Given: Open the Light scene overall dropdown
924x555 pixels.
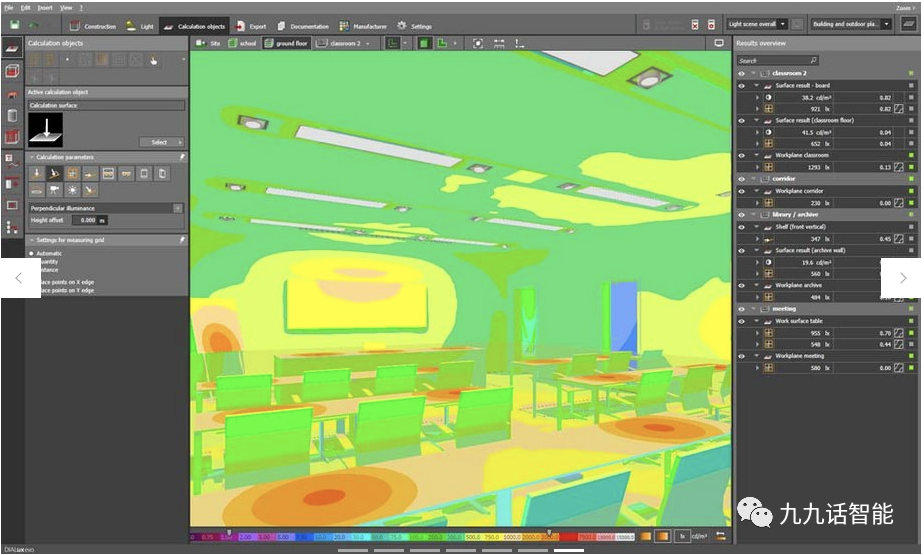Looking at the screenshot, I should pyautogui.click(x=756, y=24).
